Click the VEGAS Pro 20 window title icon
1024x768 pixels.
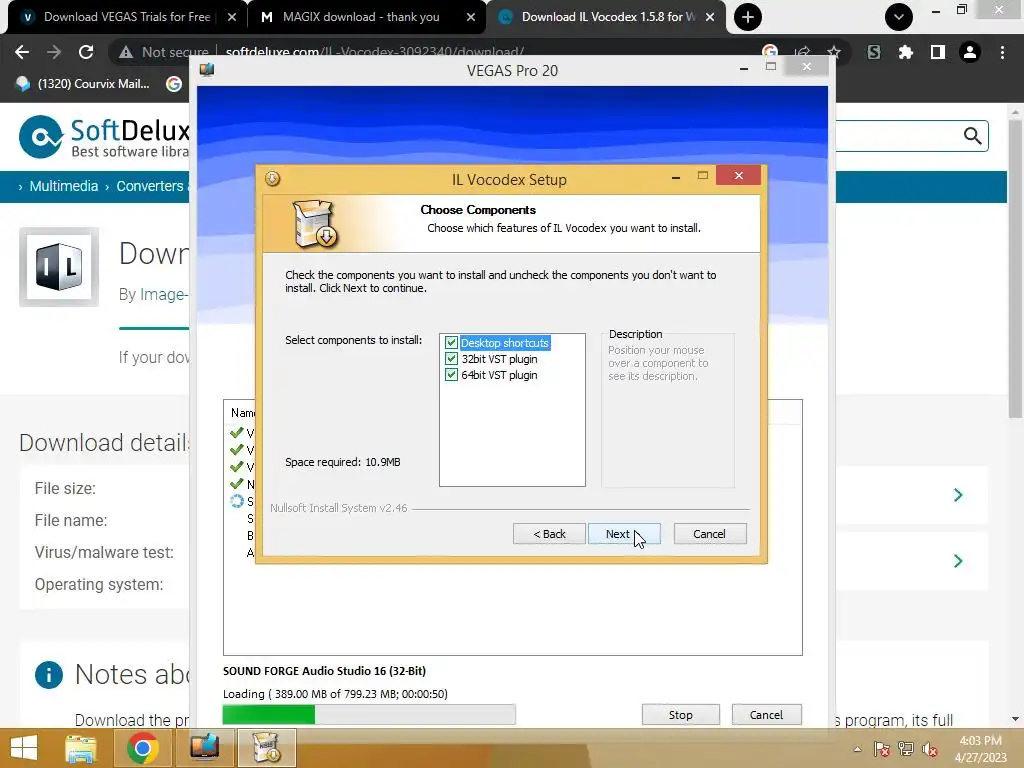pos(207,69)
